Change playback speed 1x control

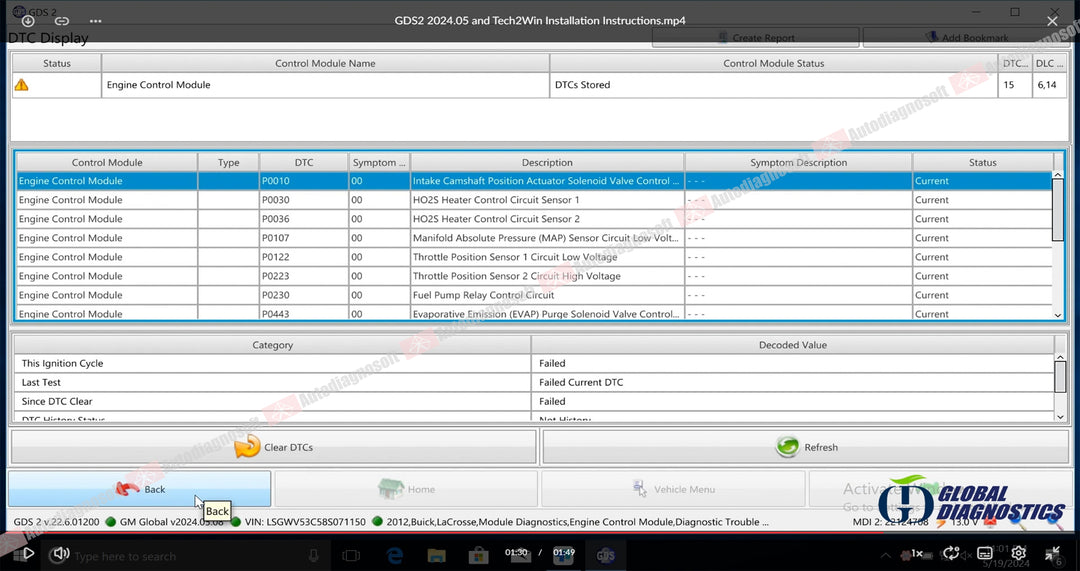pos(917,553)
